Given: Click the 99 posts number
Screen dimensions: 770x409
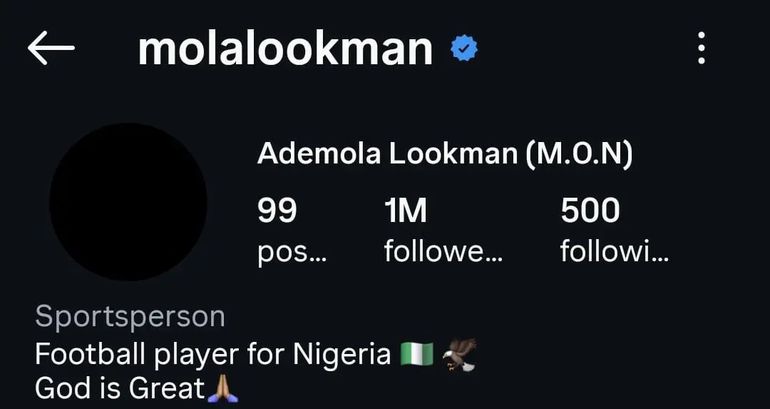Looking at the screenshot, I should pyautogui.click(x=277, y=211).
